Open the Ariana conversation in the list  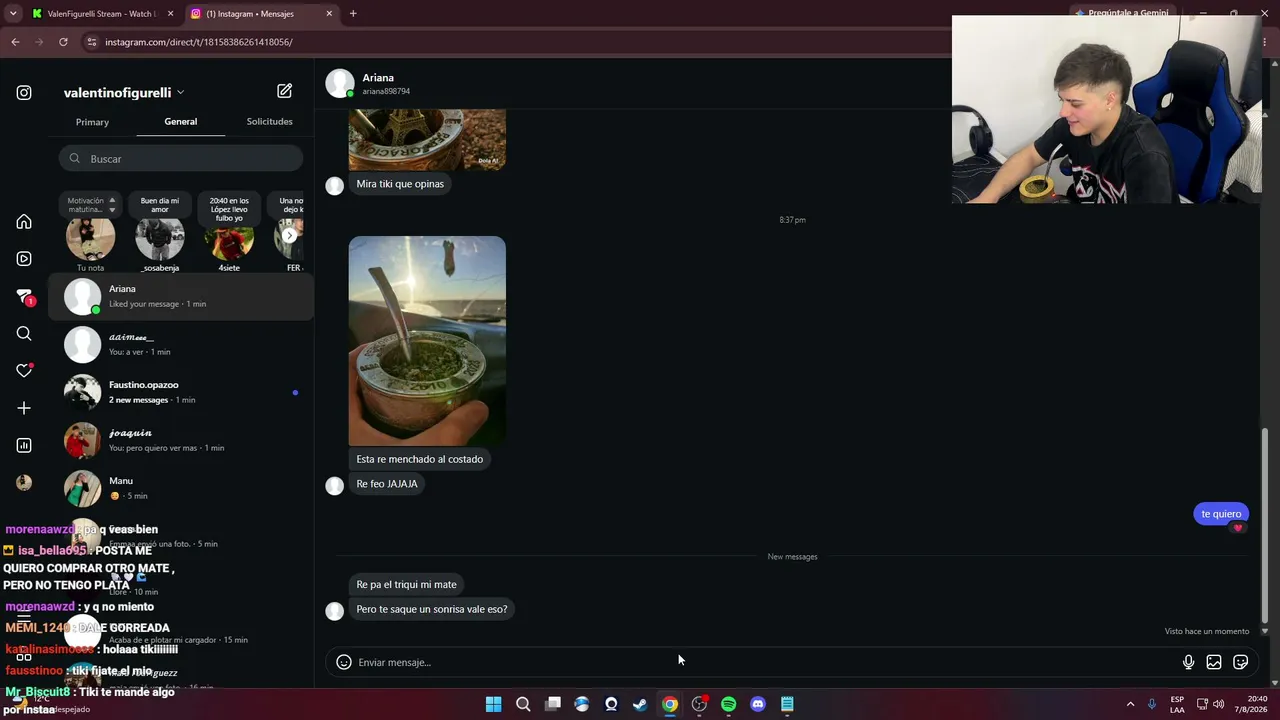click(181, 296)
